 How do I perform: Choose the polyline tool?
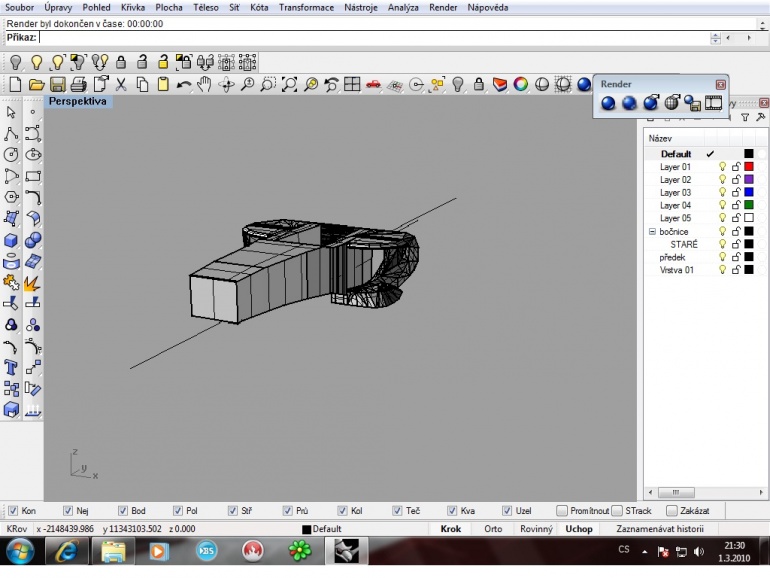pyautogui.click(x=11, y=134)
